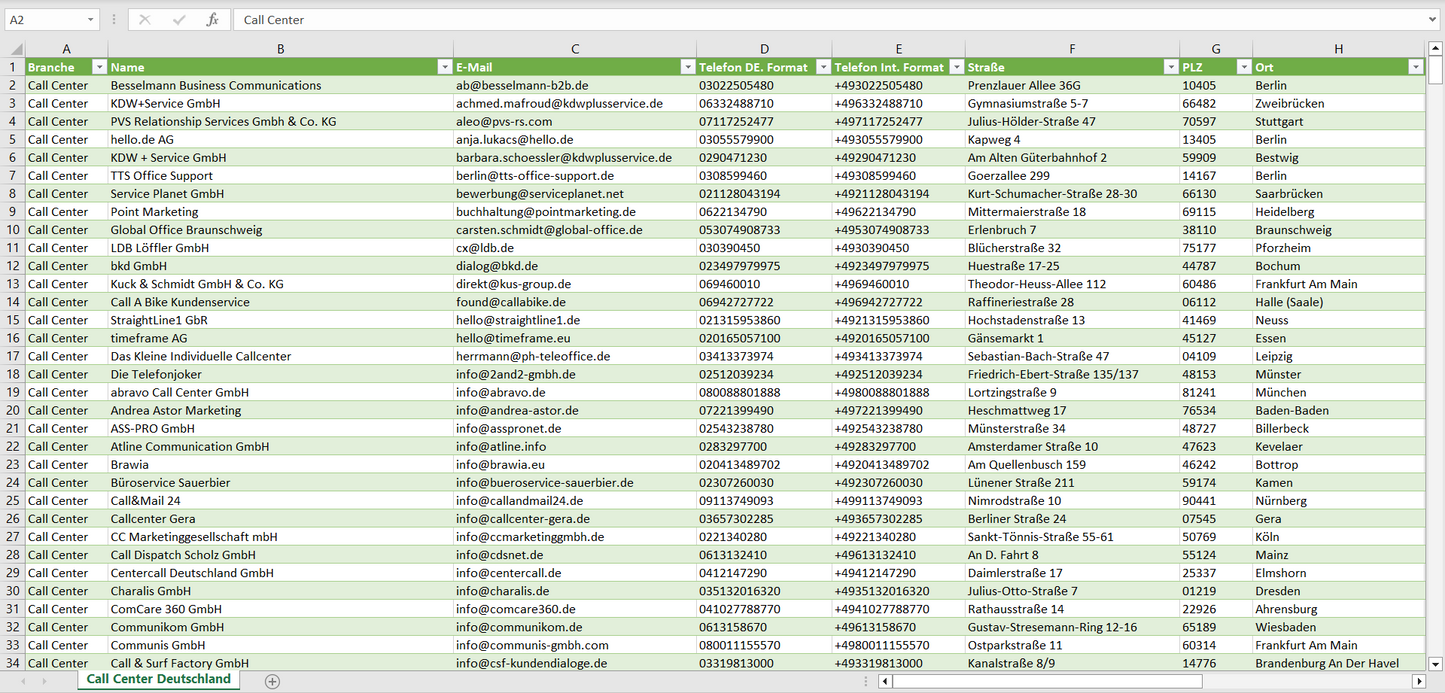The height and width of the screenshot is (693, 1445).
Task: Select the Call Center Deutschland sheet tab
Action: pyautogui.click(x=158, y=679)
